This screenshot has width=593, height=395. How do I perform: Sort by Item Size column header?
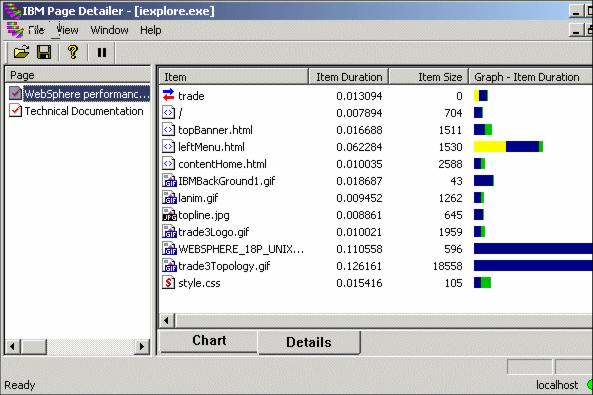(x=429, y=77)
